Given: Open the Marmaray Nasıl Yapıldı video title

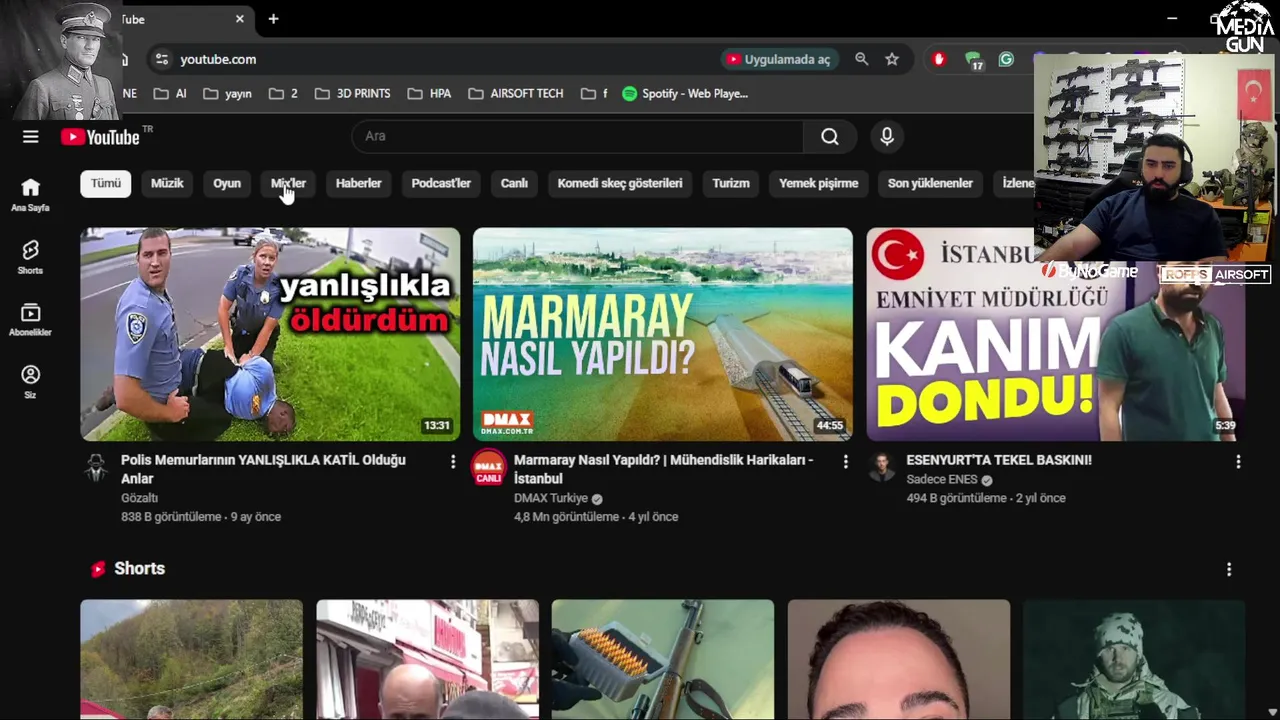Looking at the screenshot, I should tap(663, 469).
